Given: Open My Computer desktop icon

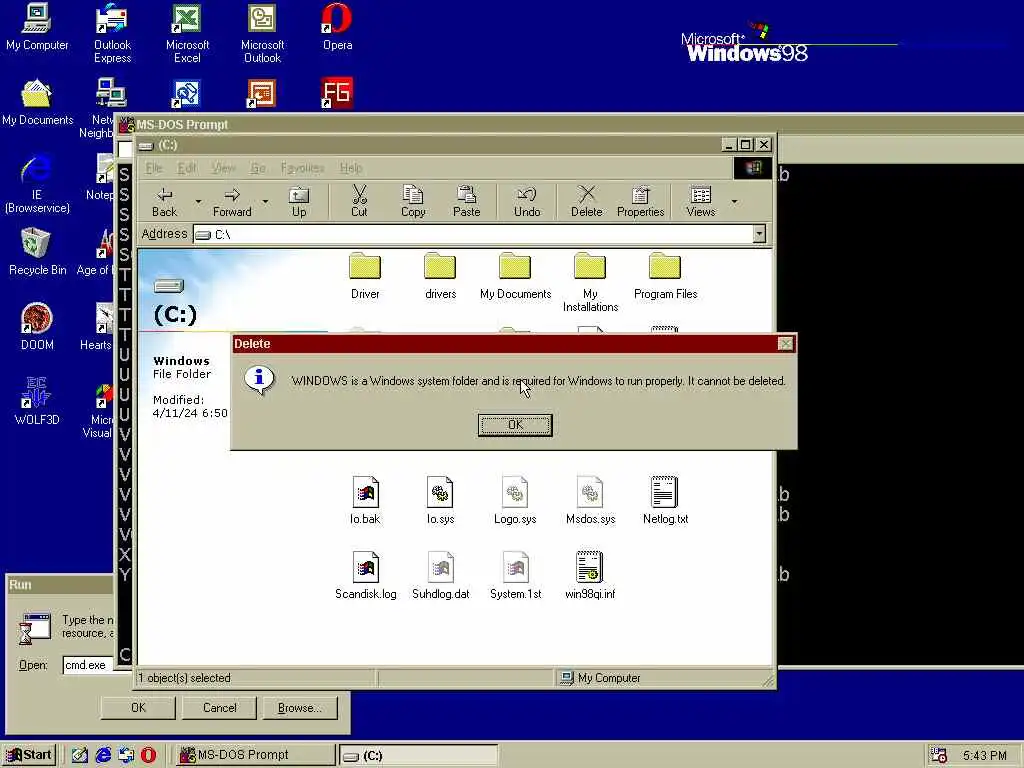Looking at the screenshot, I should coord(37,27).
